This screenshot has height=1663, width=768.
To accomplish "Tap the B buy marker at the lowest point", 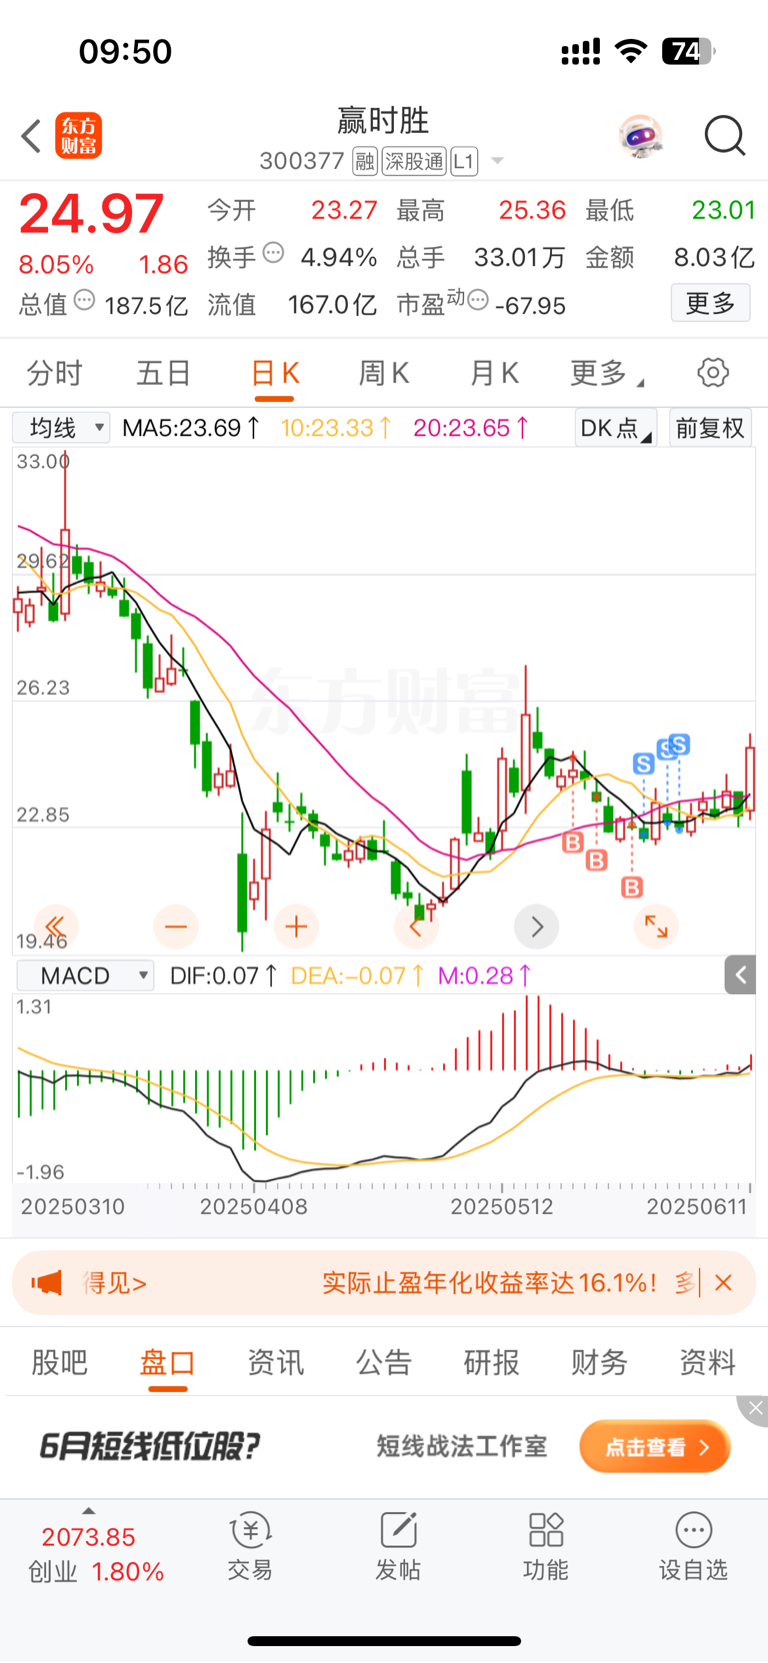I will tap(632, 887).
